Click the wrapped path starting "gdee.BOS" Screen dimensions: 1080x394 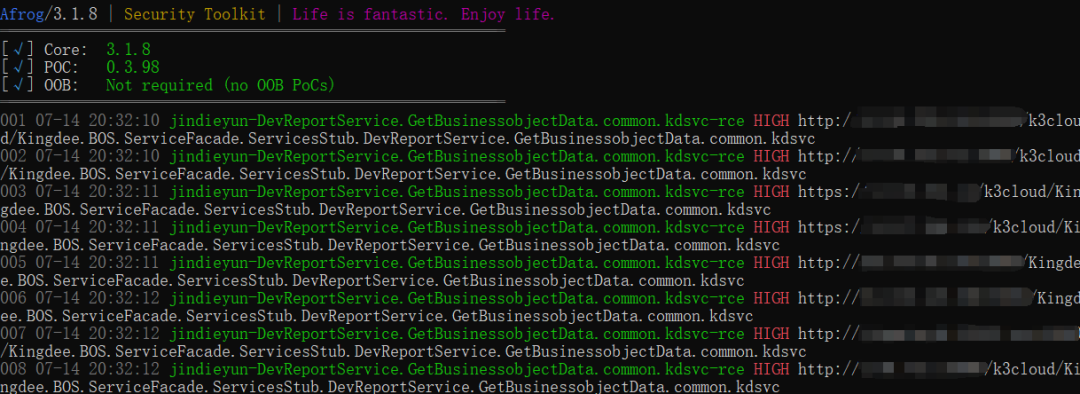pos(386,210)
